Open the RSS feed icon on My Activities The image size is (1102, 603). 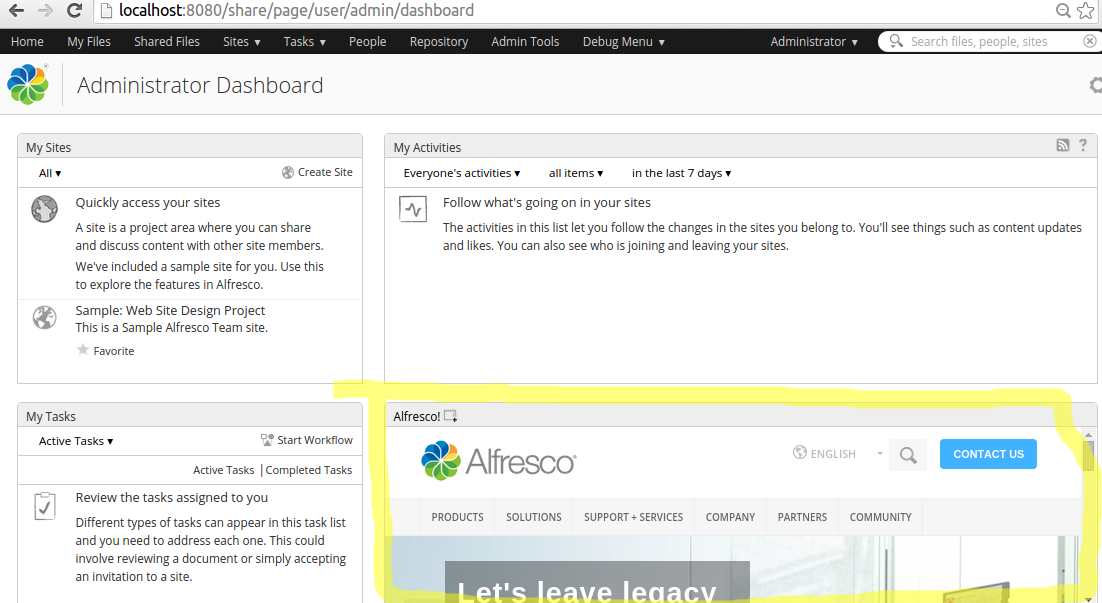click(1062, 145)
